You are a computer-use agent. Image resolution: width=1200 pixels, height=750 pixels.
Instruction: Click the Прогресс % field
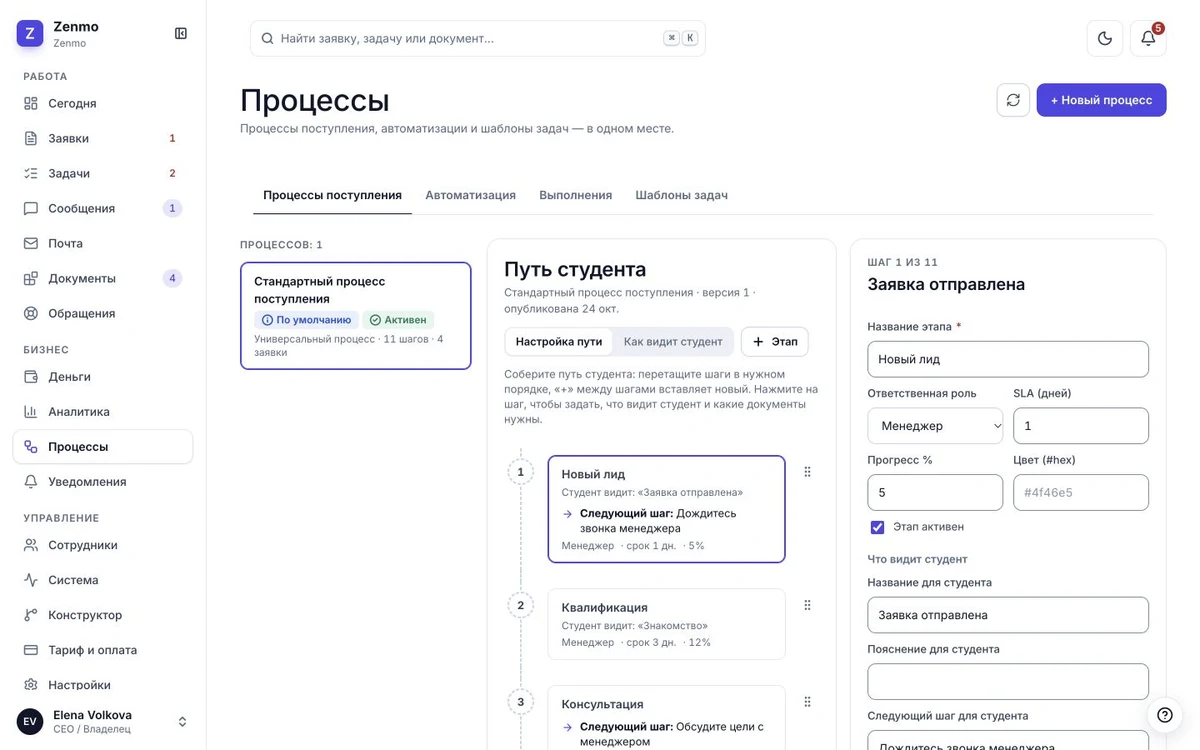[935, 493]
